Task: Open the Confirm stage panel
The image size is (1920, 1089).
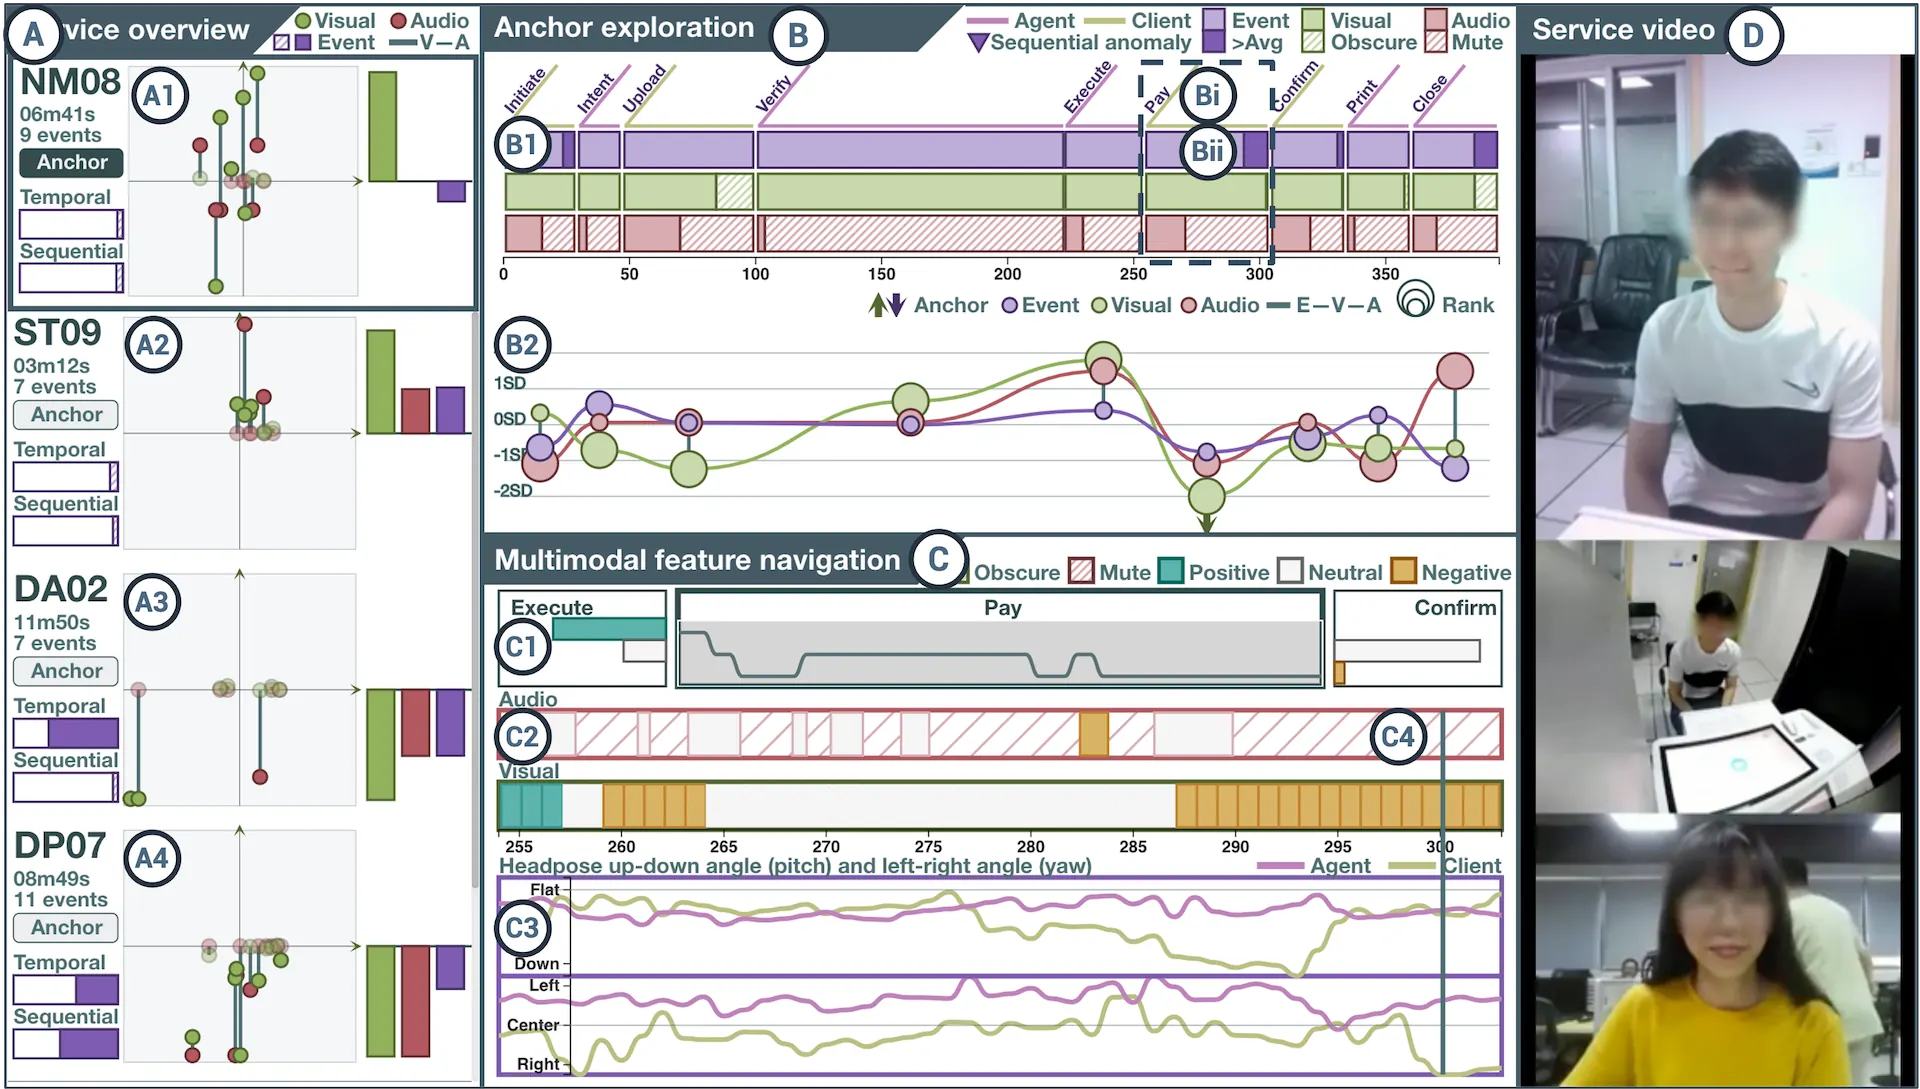Action: 1417,638
